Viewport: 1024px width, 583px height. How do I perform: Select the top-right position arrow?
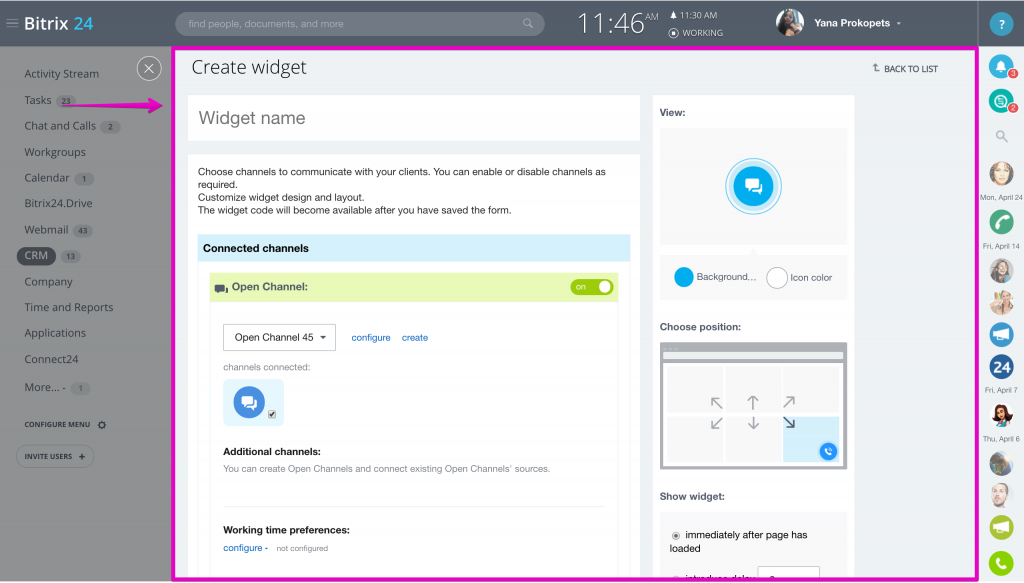click(x=789, y=401)
